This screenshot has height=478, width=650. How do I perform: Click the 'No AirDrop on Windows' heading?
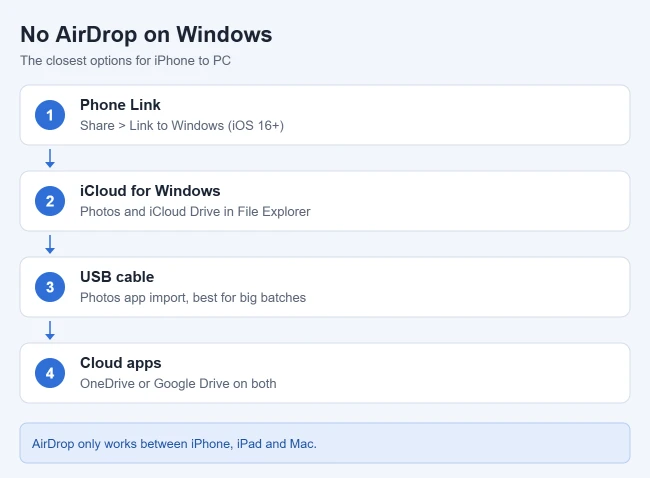pyautogui.click(x=146, y=34)
